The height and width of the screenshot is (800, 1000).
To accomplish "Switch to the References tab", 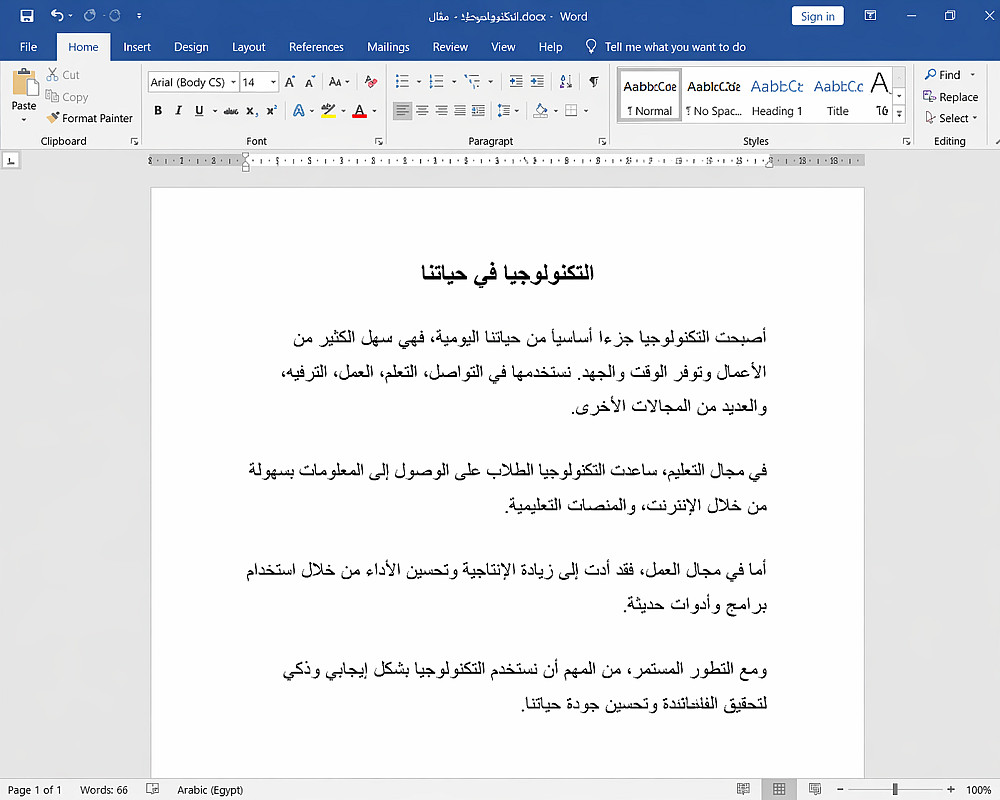I will [x=316, y=47].
